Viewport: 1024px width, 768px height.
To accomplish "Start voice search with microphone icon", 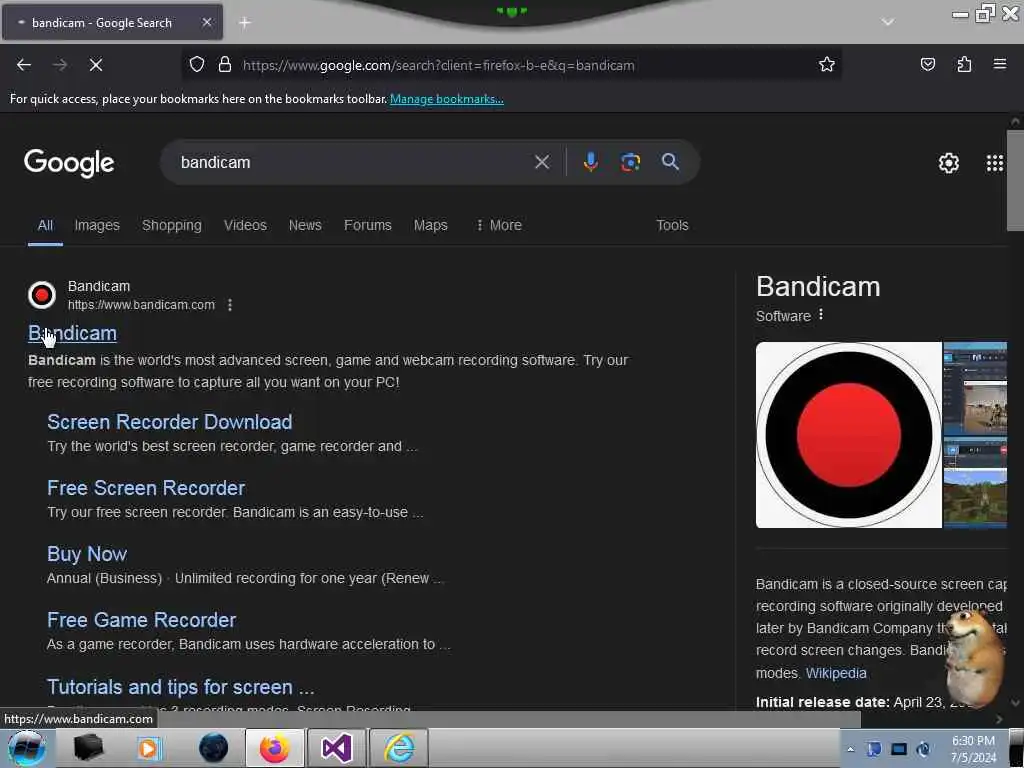I will [x=590, y=162].
